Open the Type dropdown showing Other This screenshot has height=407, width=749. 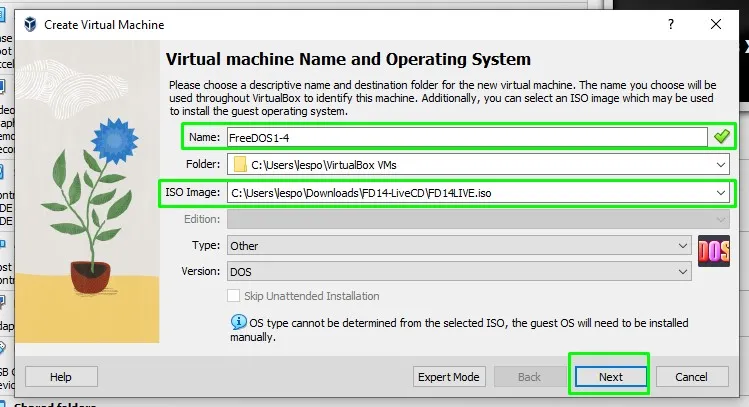click(459, 246)
